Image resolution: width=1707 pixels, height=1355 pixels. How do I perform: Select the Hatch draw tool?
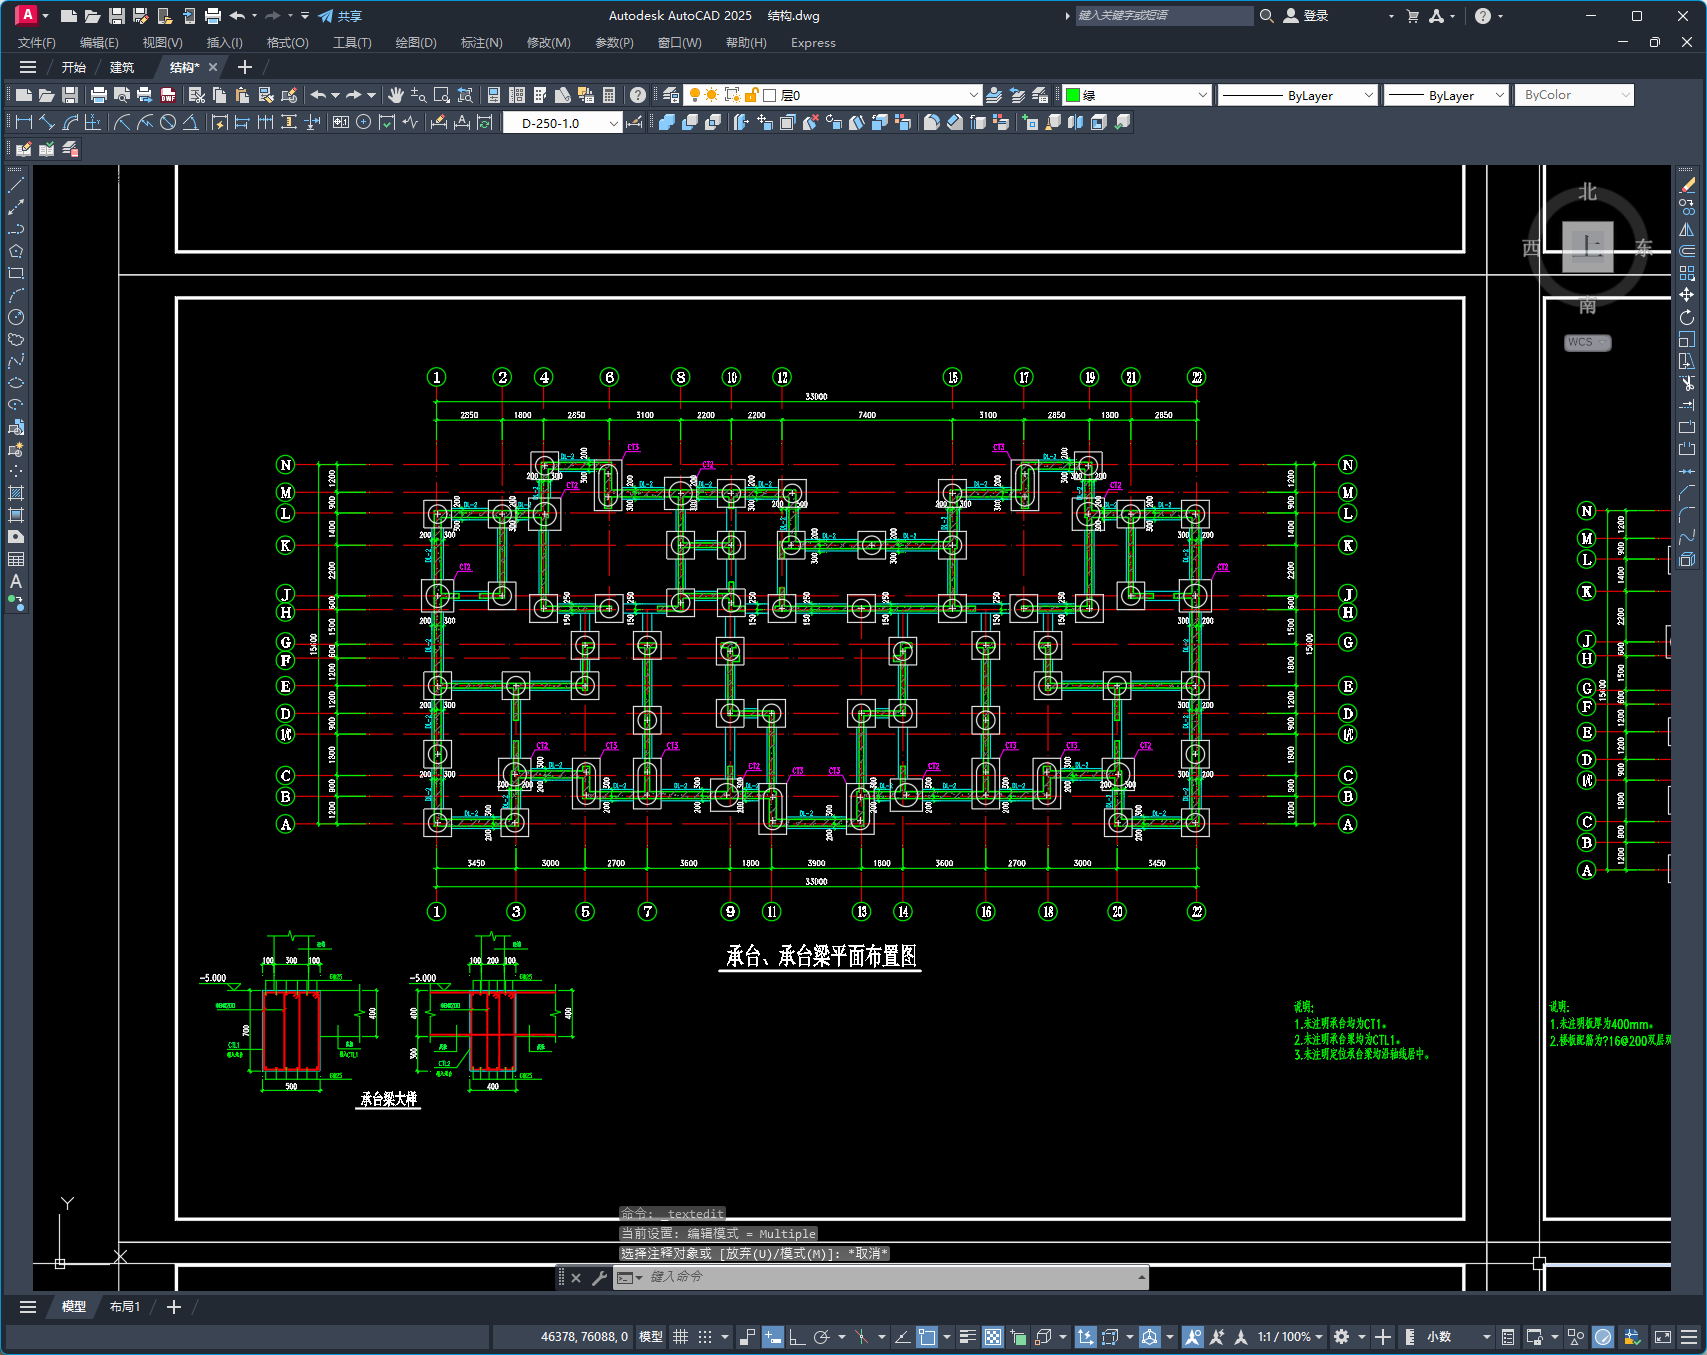click(16, 493)
